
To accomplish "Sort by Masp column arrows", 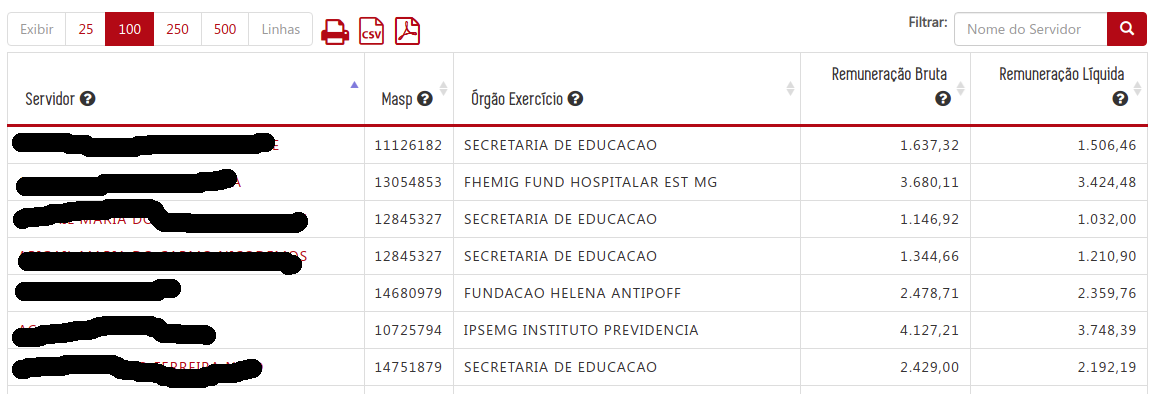I will (443, 89).
